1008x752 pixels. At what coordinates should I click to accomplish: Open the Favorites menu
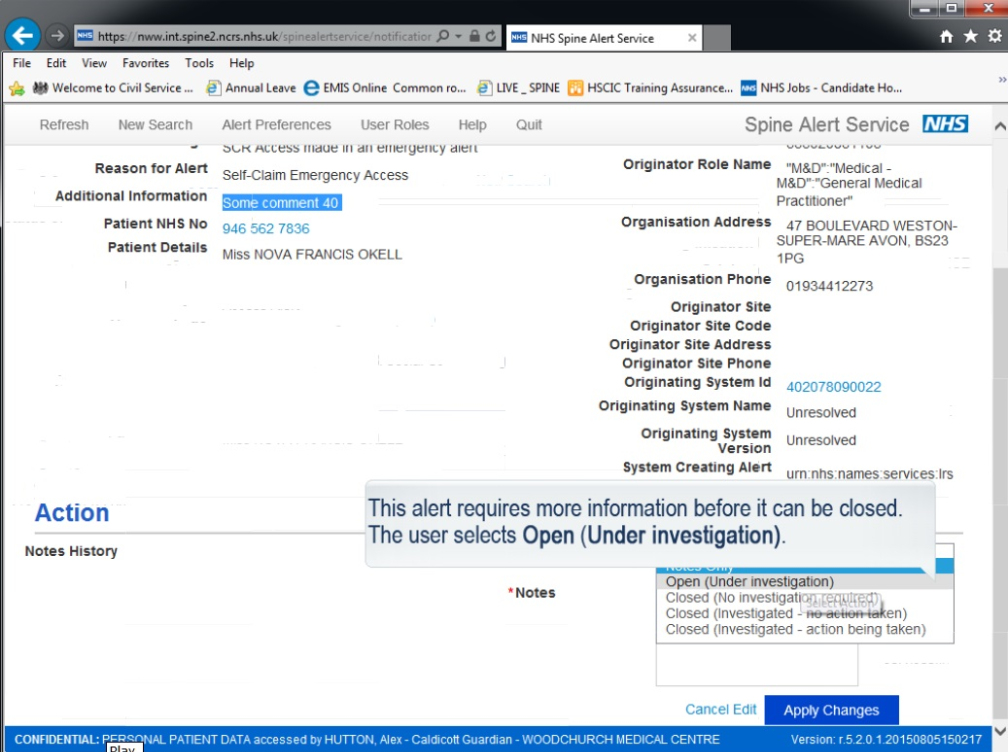click(x=145, y=63)
